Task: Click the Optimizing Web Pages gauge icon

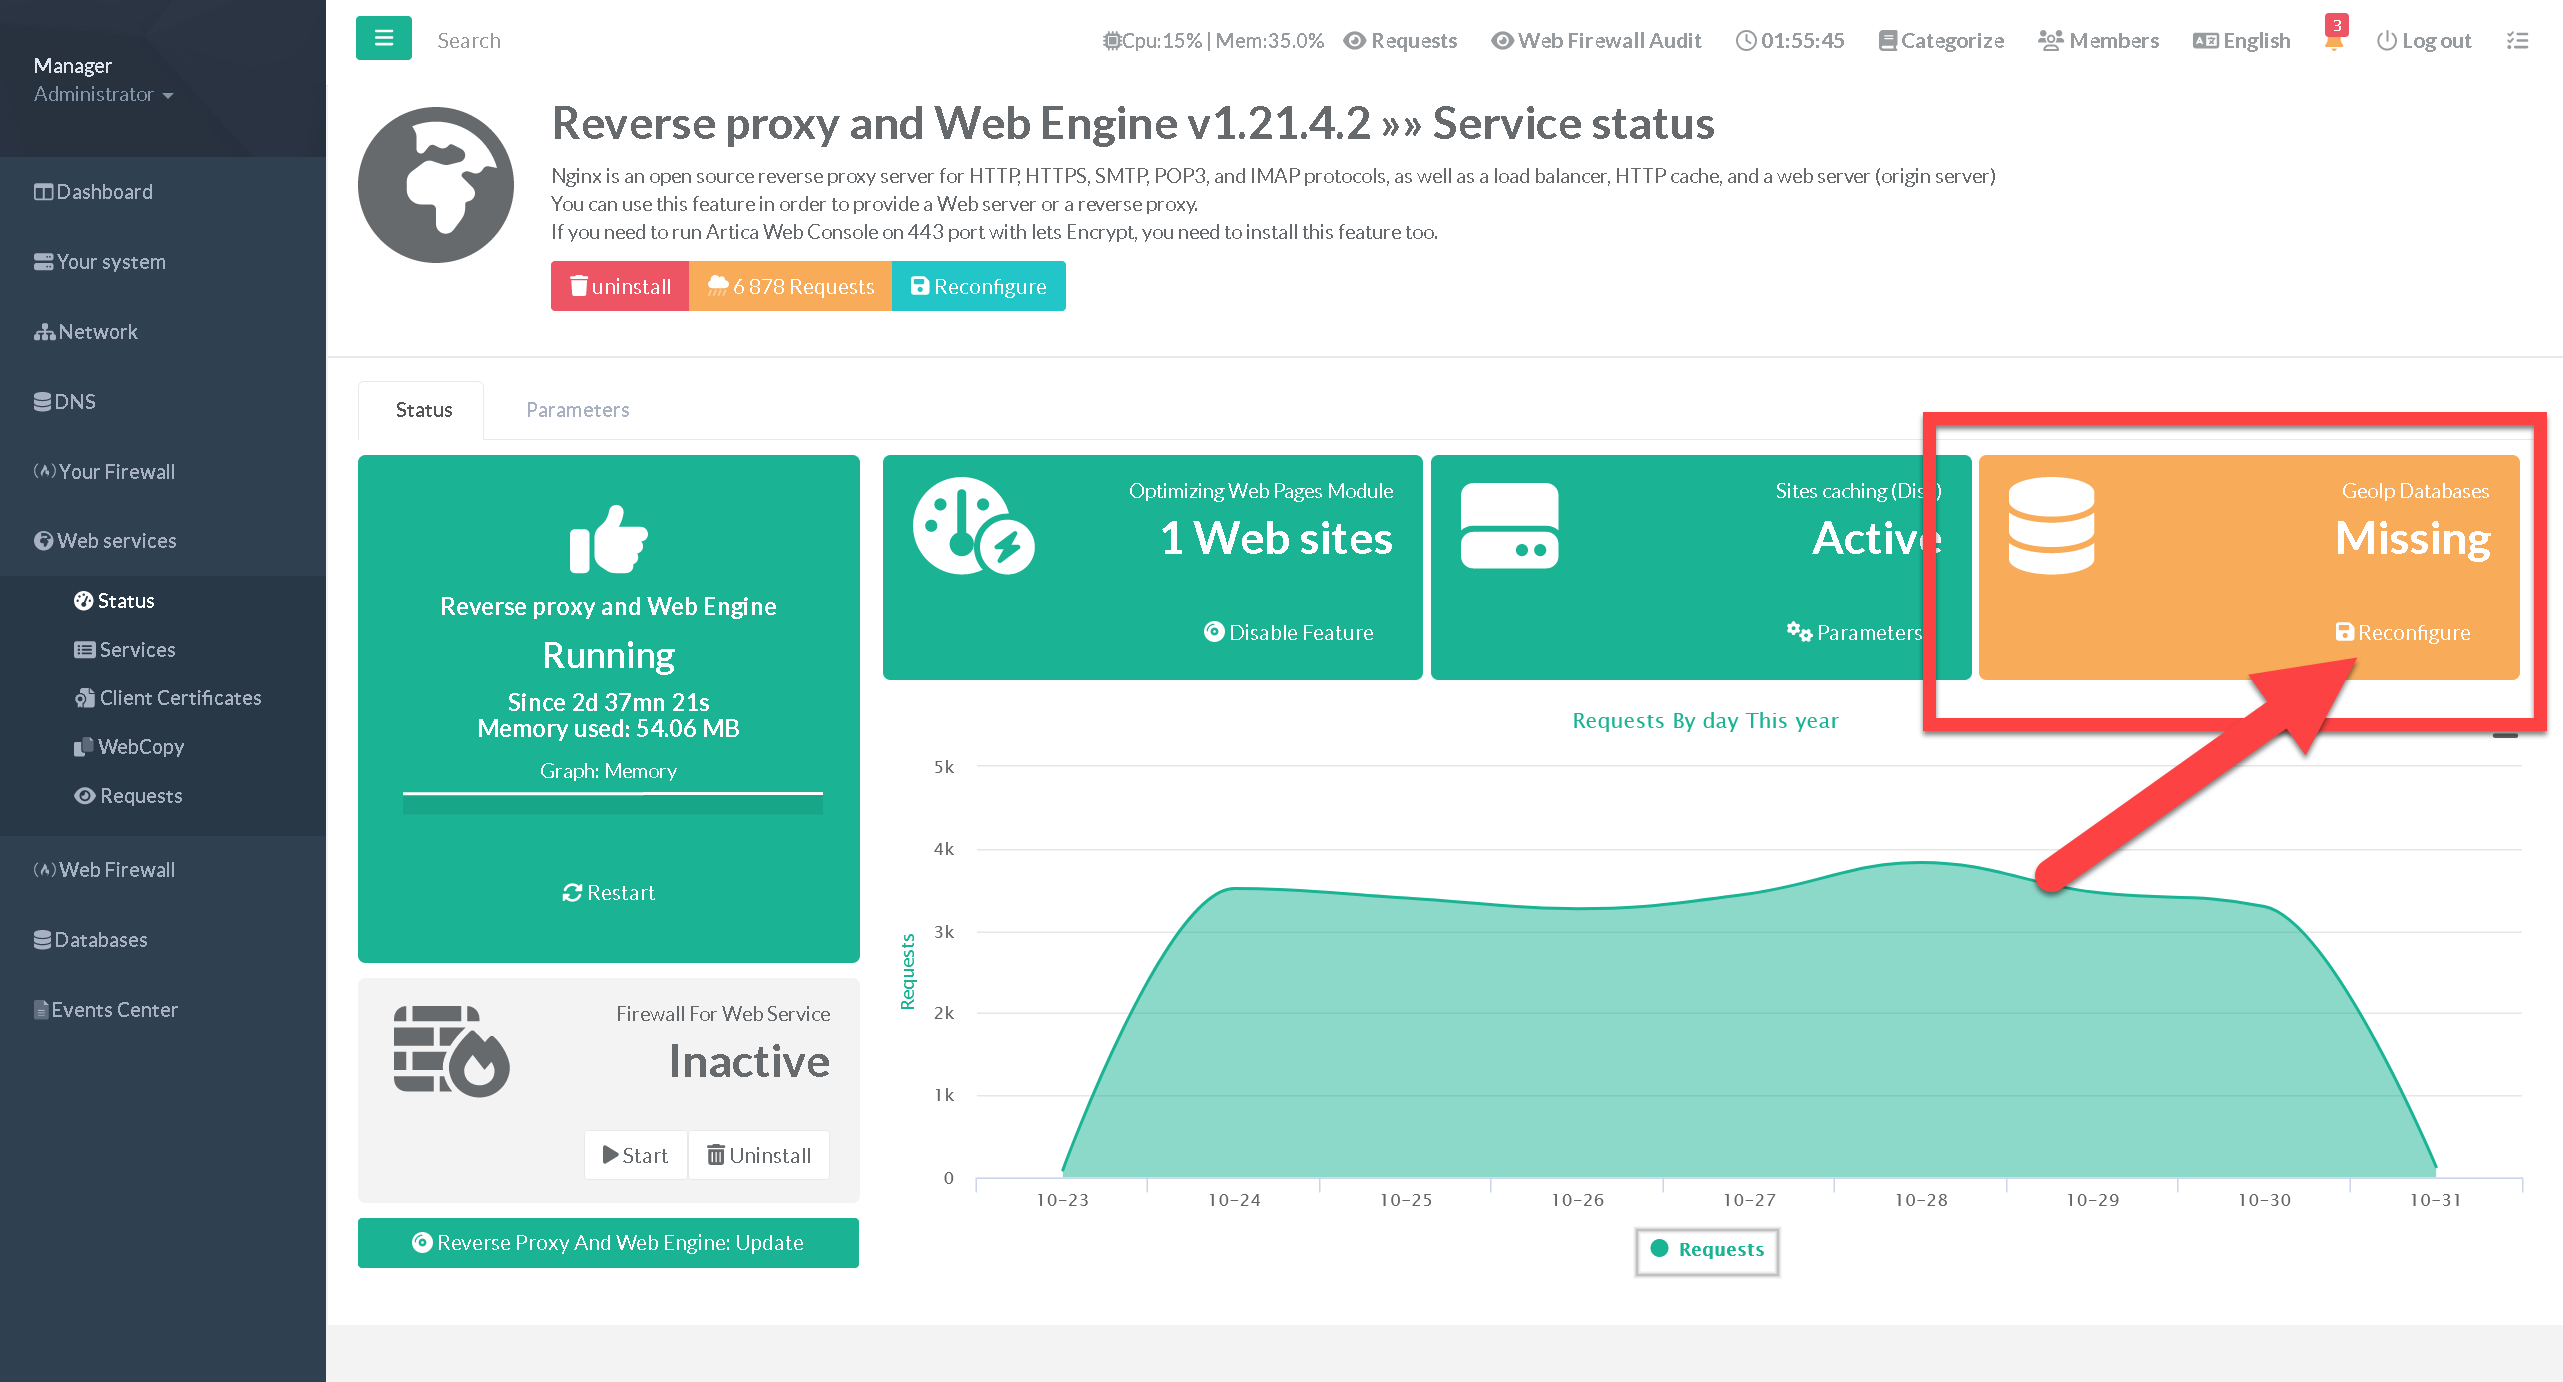Action: [972, 527]
